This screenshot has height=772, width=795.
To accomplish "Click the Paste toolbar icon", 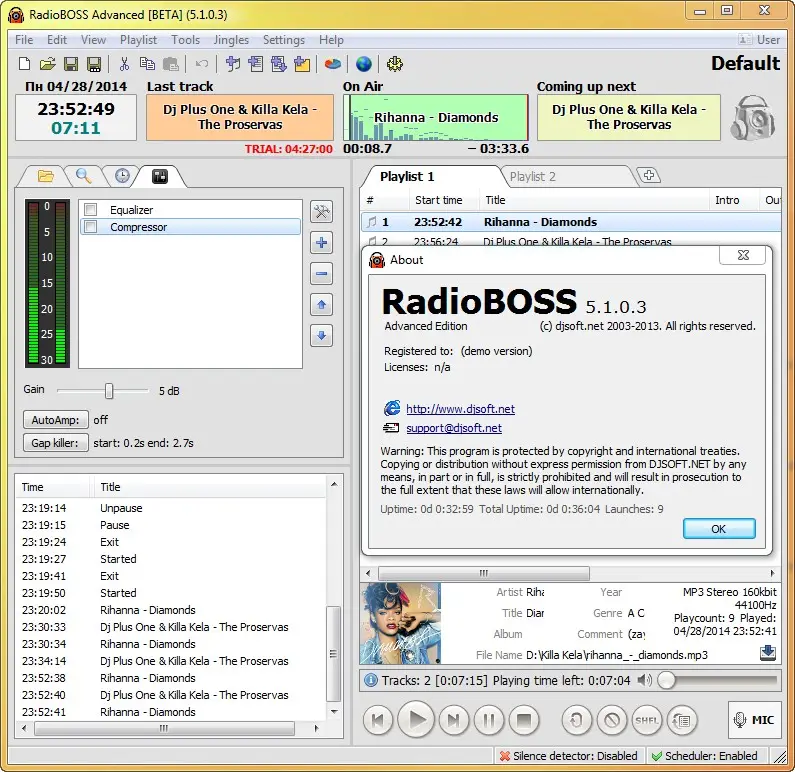I will click(171, 64).
